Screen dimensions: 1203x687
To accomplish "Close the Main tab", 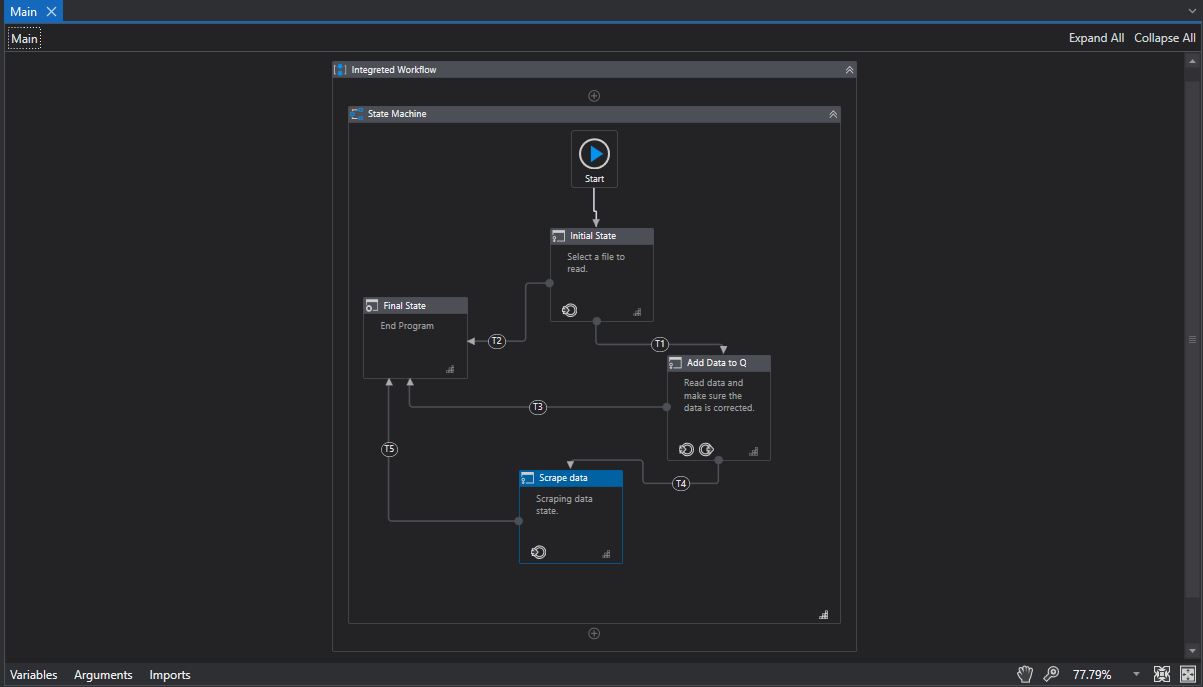I will [52, 12].
